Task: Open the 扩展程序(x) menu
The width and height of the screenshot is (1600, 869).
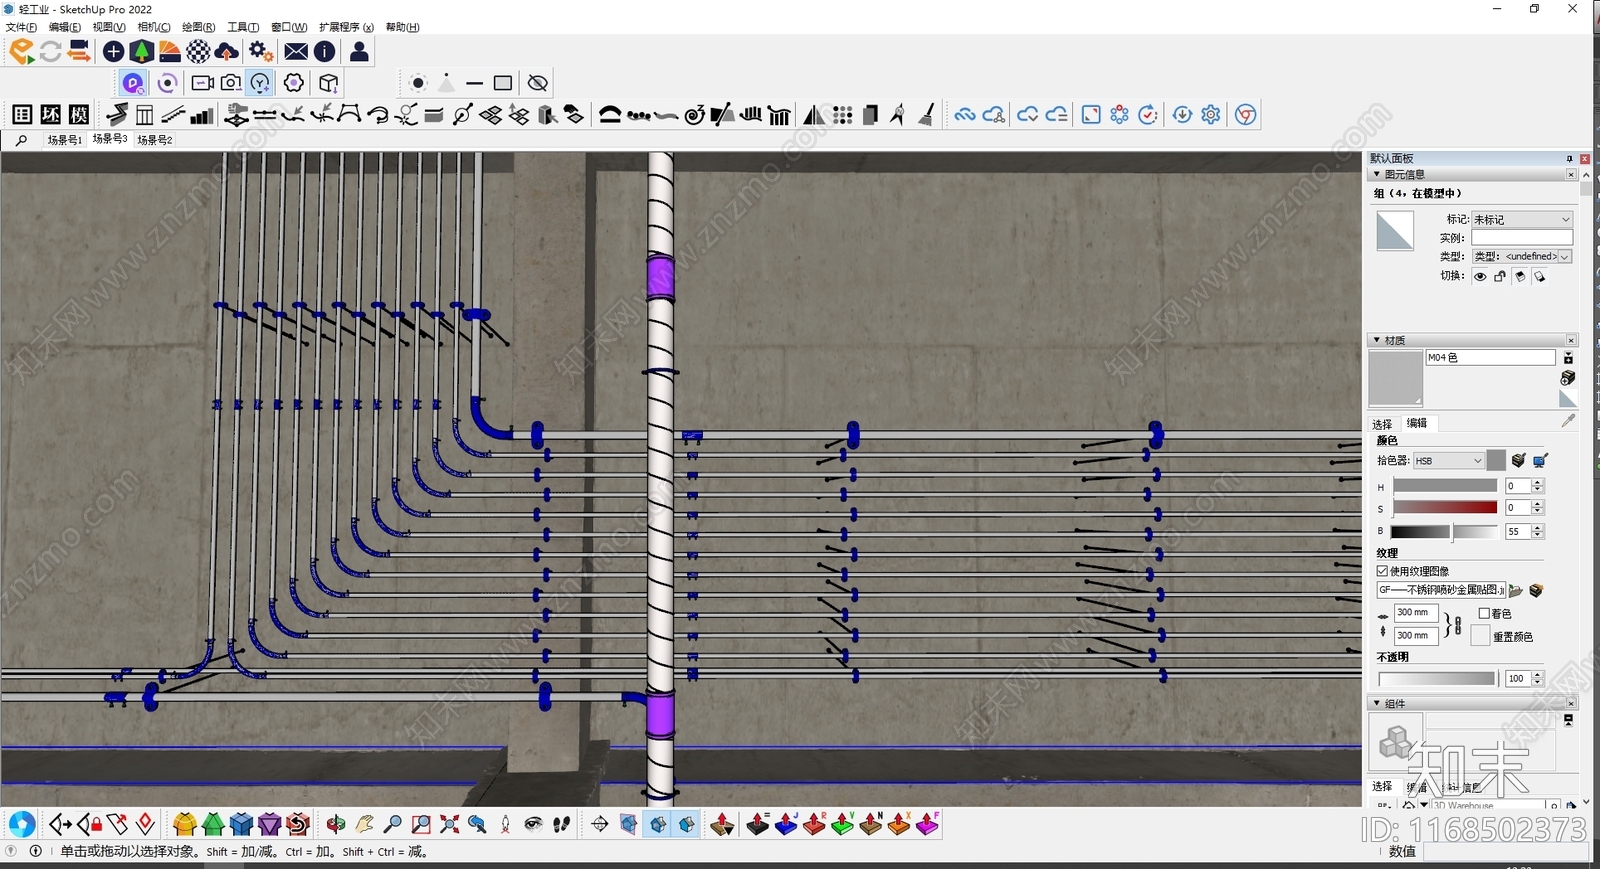Action: point(346,27)
